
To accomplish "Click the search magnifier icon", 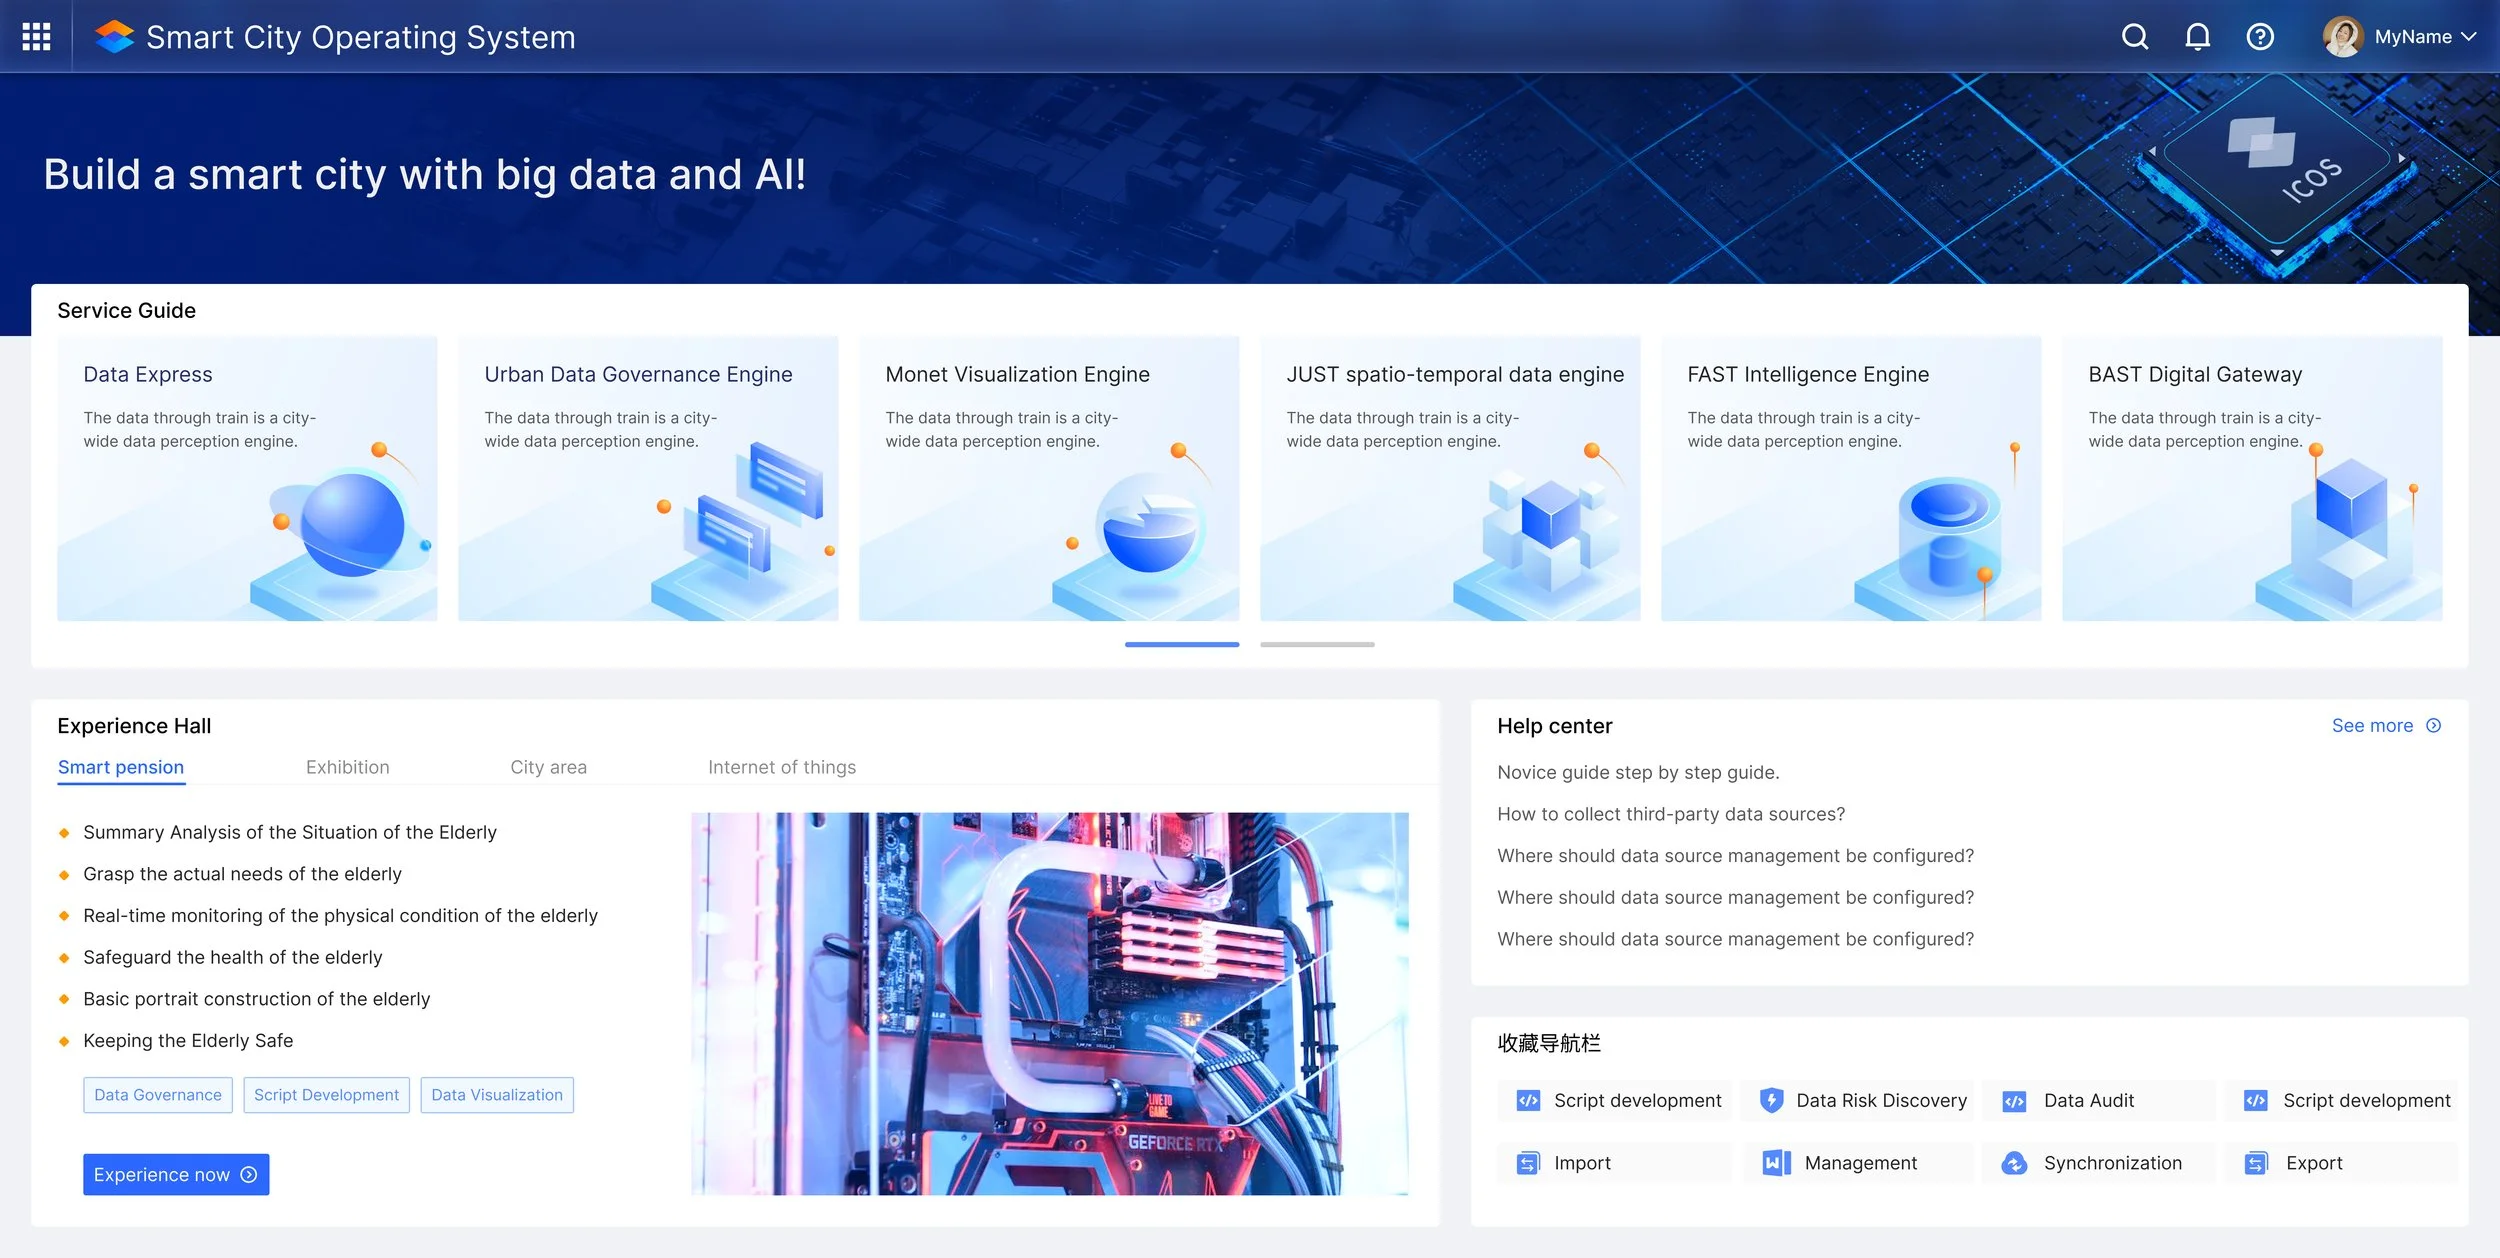I will (x=2134, y=37).
